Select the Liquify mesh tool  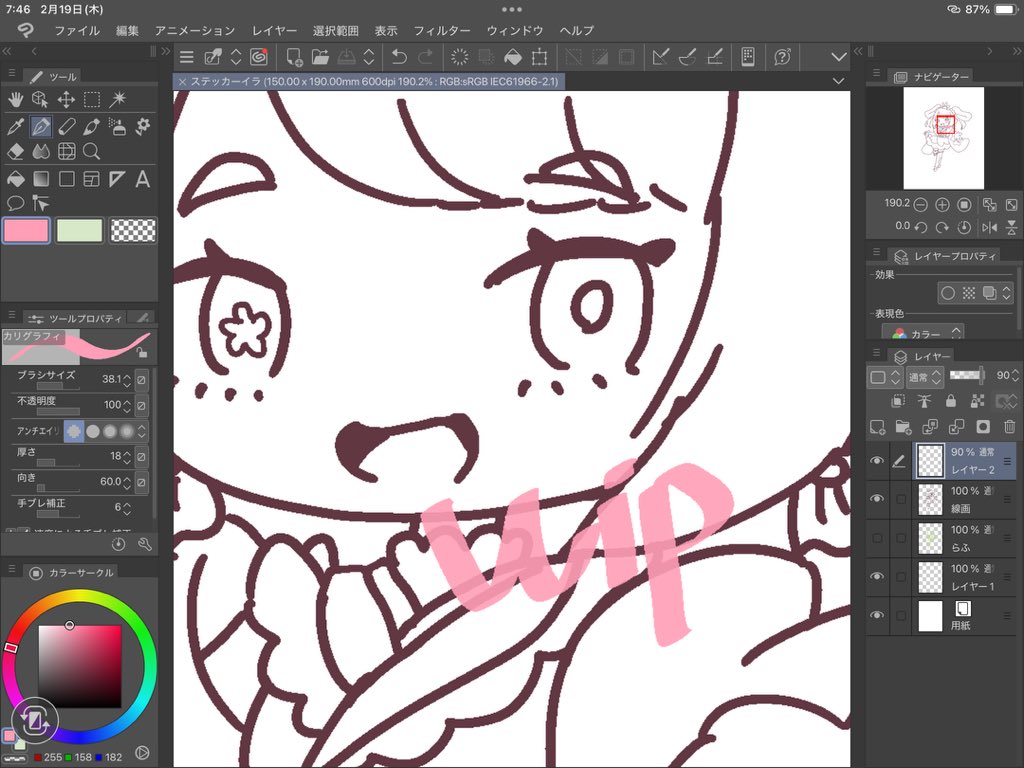coord(66,152)
